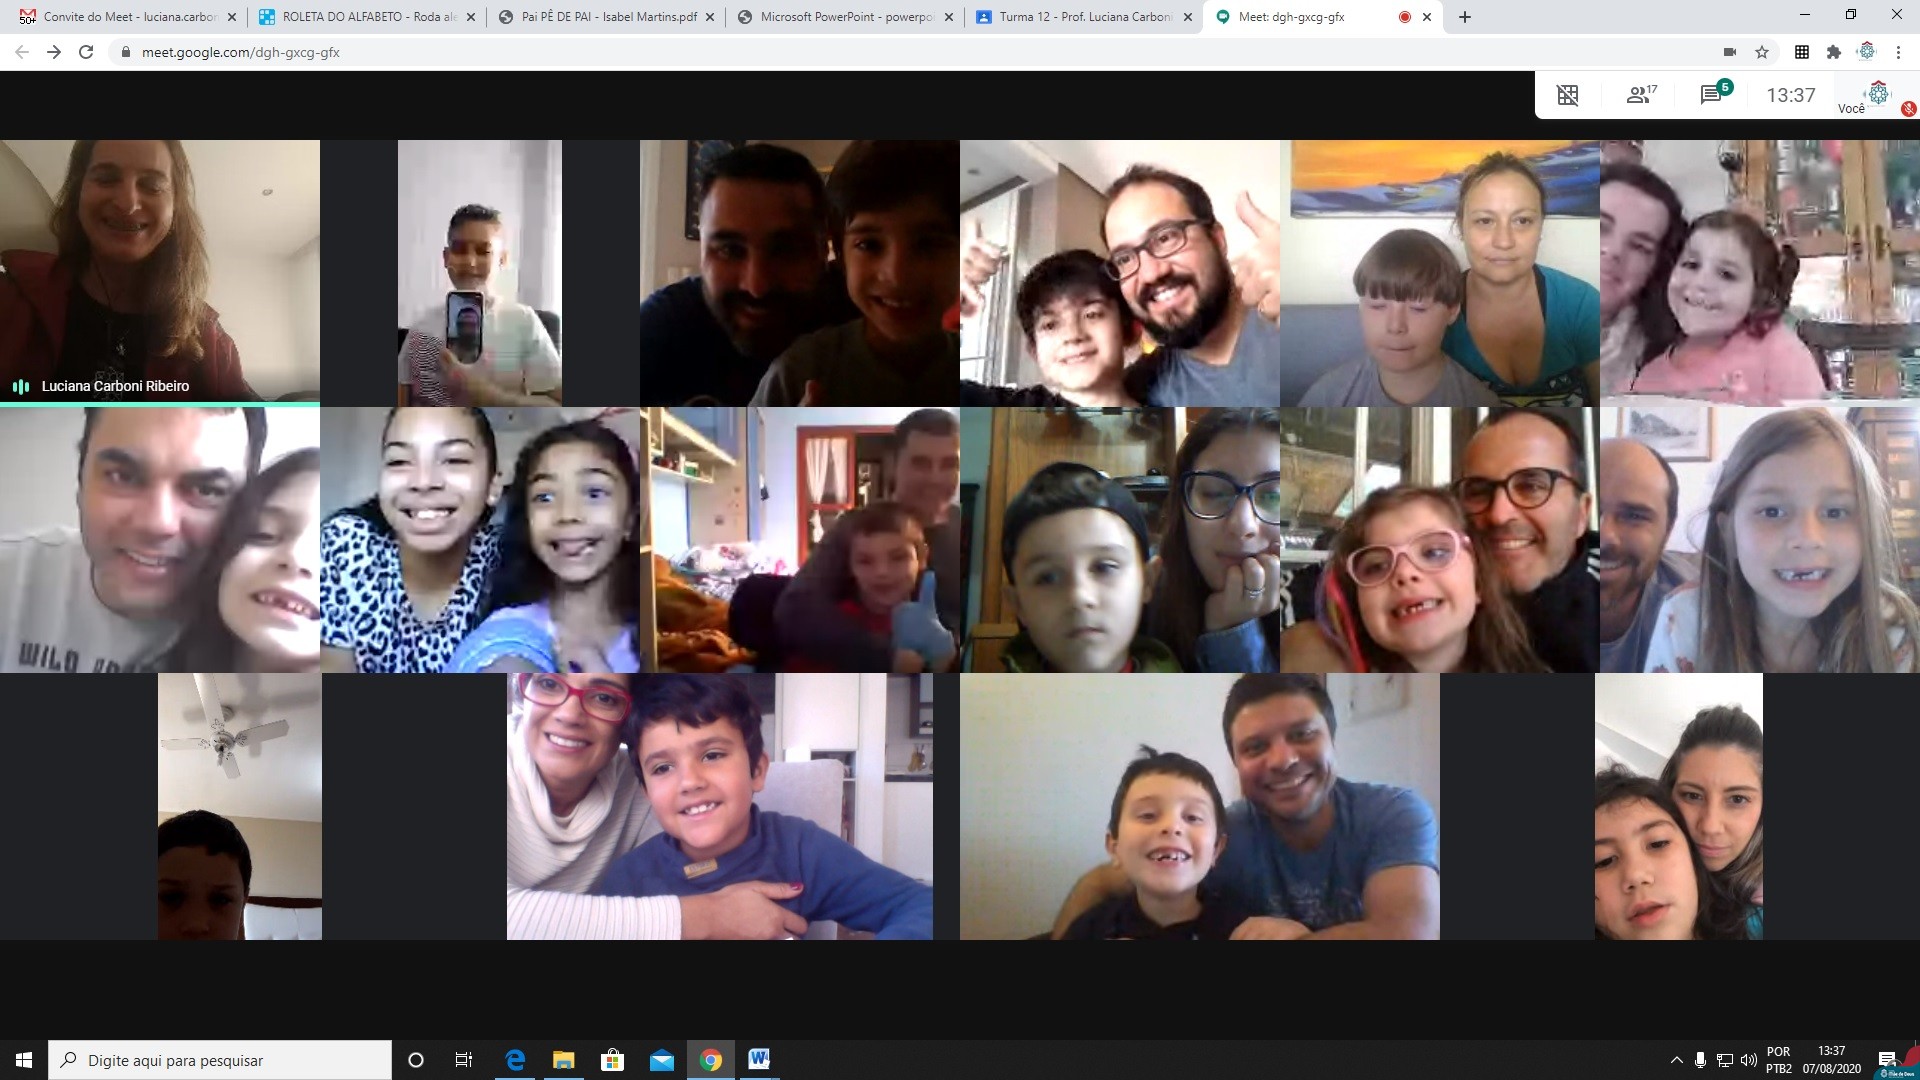Open the Chrome three-dot menu
1920x1080 pixels.
click(x=1898, y=52)
